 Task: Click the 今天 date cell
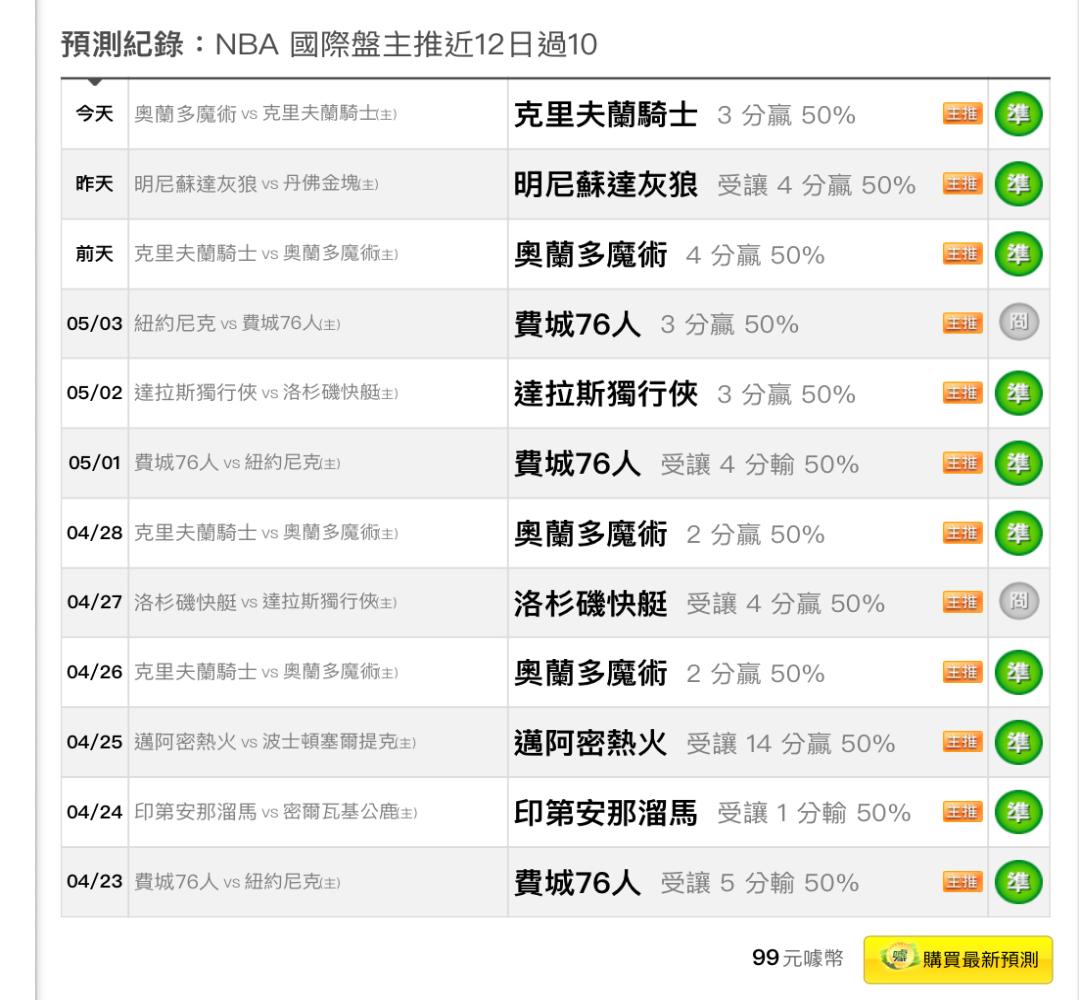[x=94, y=114]
